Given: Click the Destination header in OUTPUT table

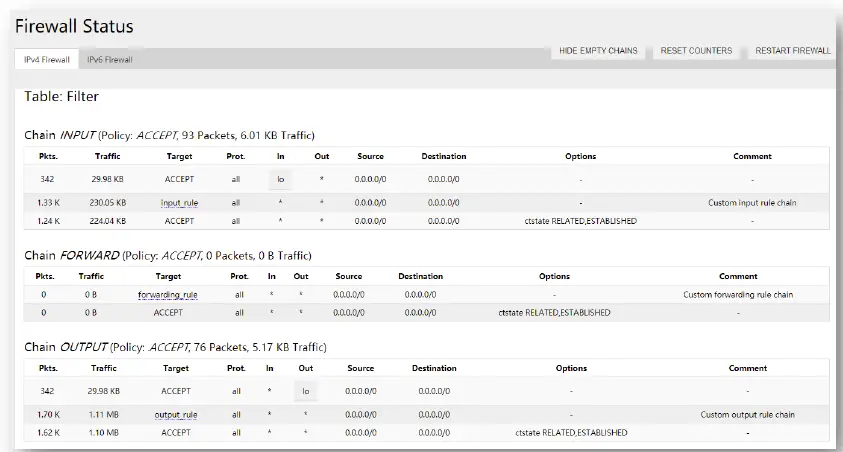Looking at the screenshot, I should [434, 368].
